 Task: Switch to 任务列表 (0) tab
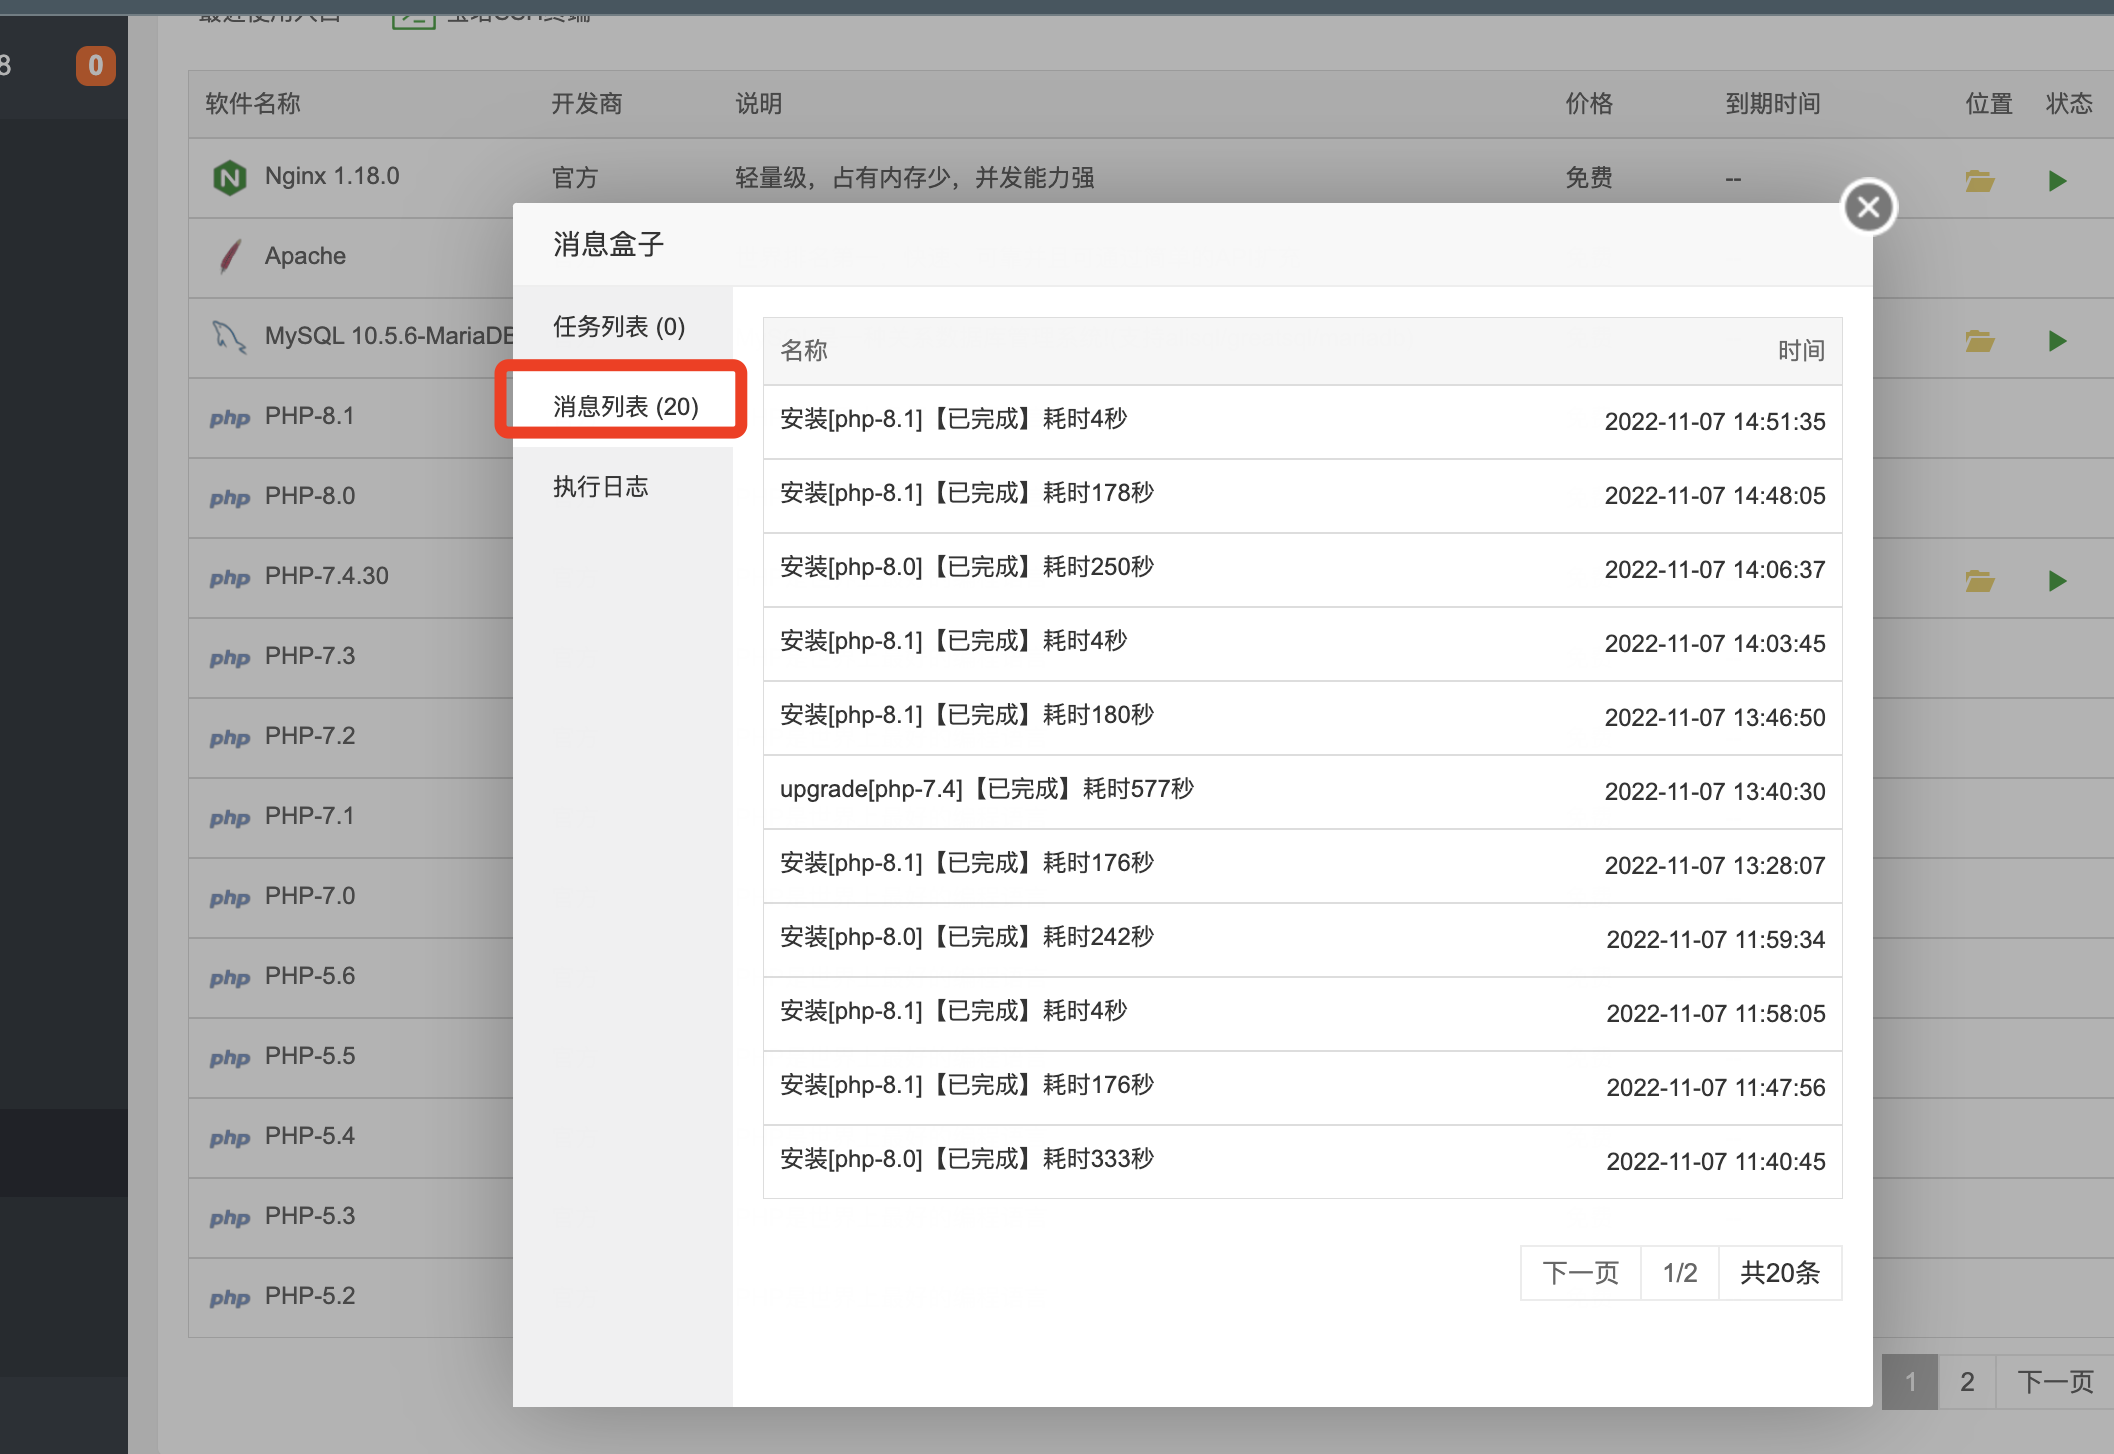pyautogui.click(x=622, y=326)
